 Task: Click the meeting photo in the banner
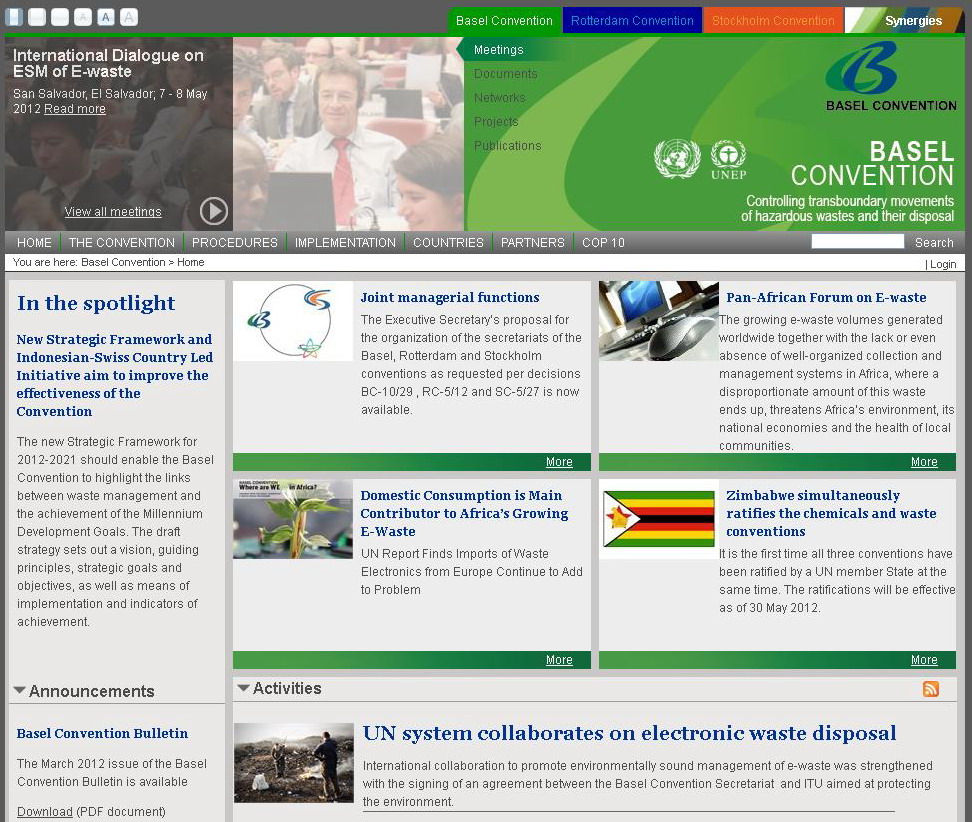[348, 134]
